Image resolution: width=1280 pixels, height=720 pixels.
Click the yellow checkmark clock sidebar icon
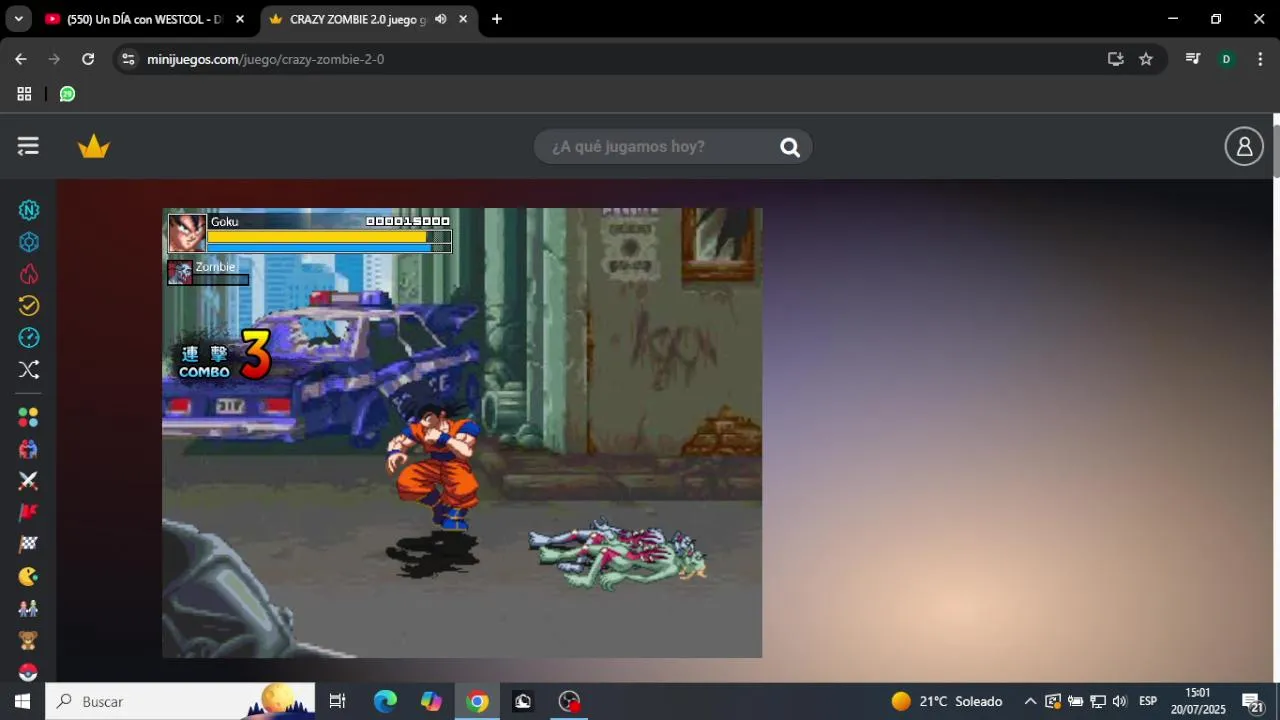(29, 306)
